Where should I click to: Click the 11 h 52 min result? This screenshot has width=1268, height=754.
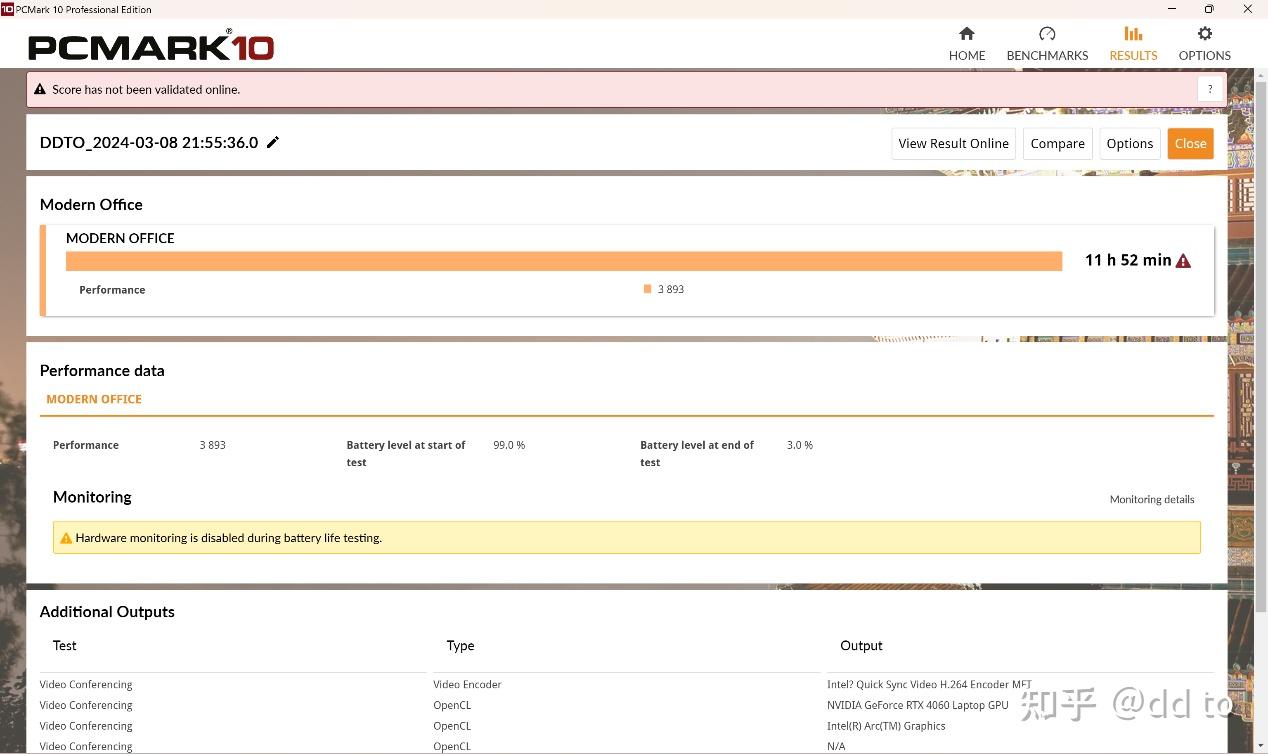(1128, 260)
